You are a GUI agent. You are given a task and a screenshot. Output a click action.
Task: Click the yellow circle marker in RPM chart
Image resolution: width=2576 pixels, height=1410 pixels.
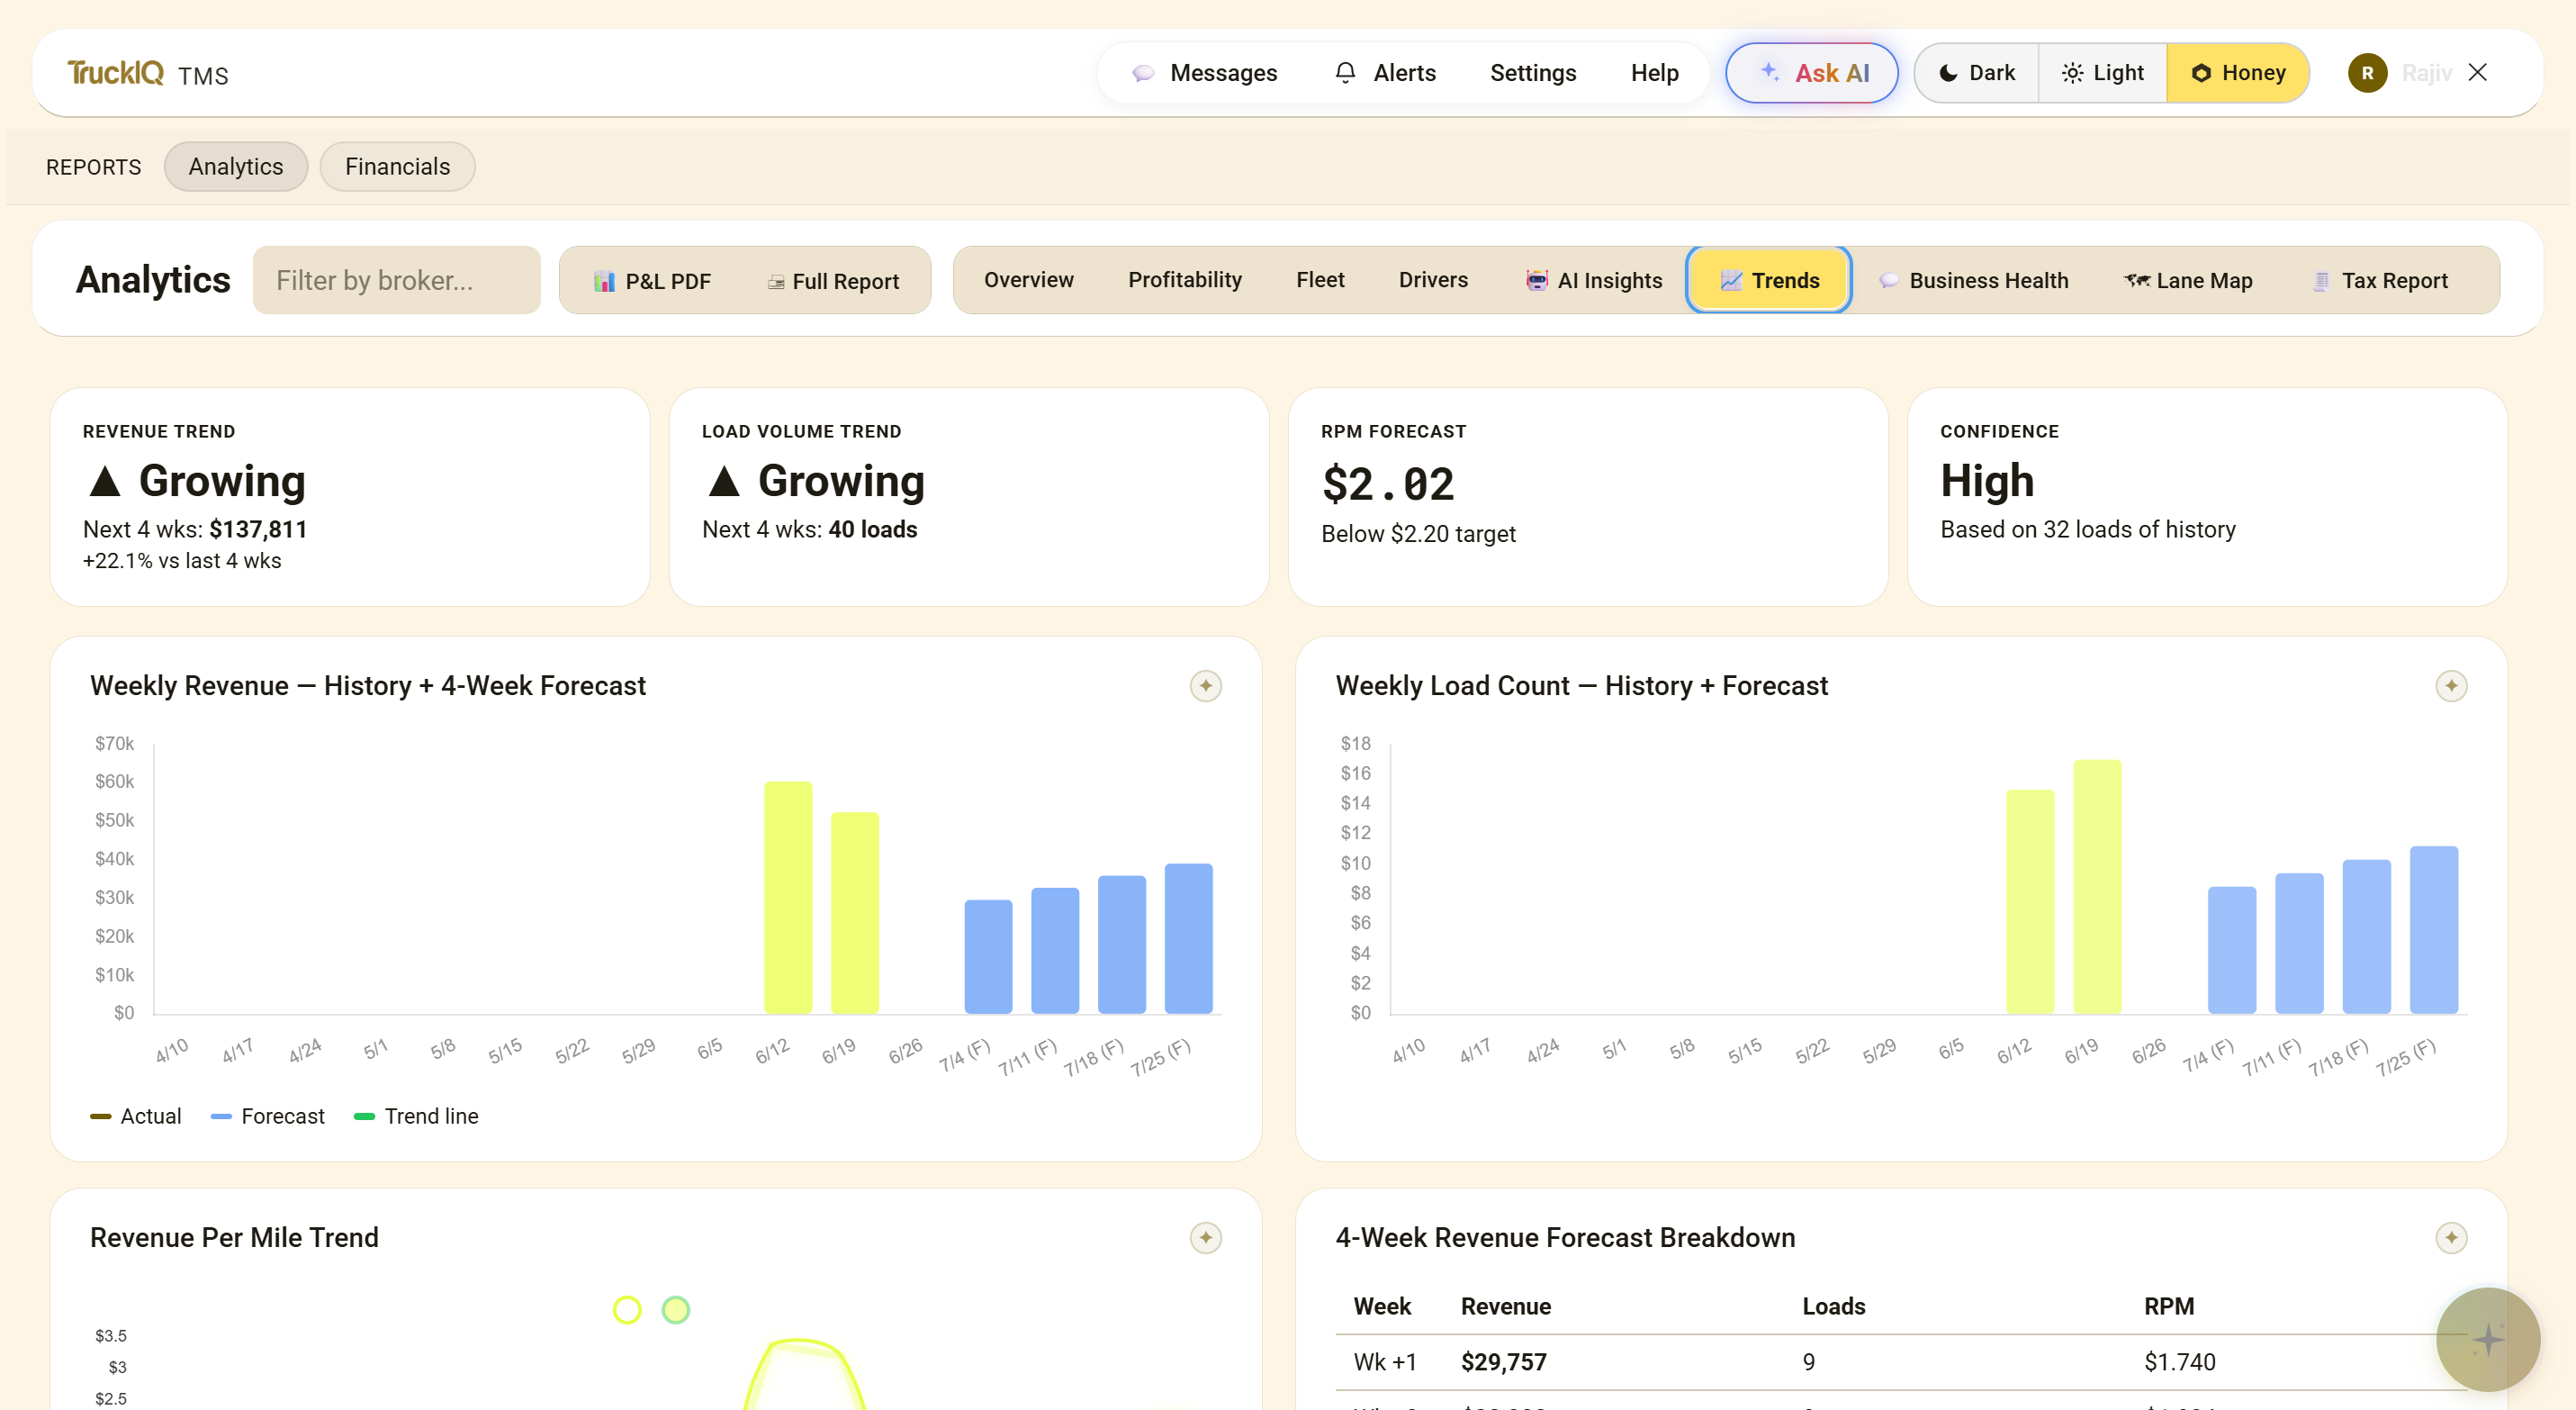pos(627,1310)
